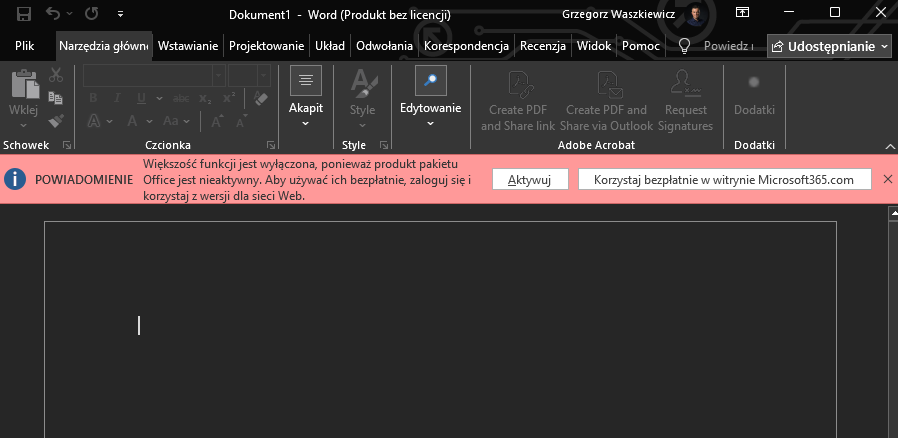
Task: Open Schowek dialog launcher
Action: point(67,145)
